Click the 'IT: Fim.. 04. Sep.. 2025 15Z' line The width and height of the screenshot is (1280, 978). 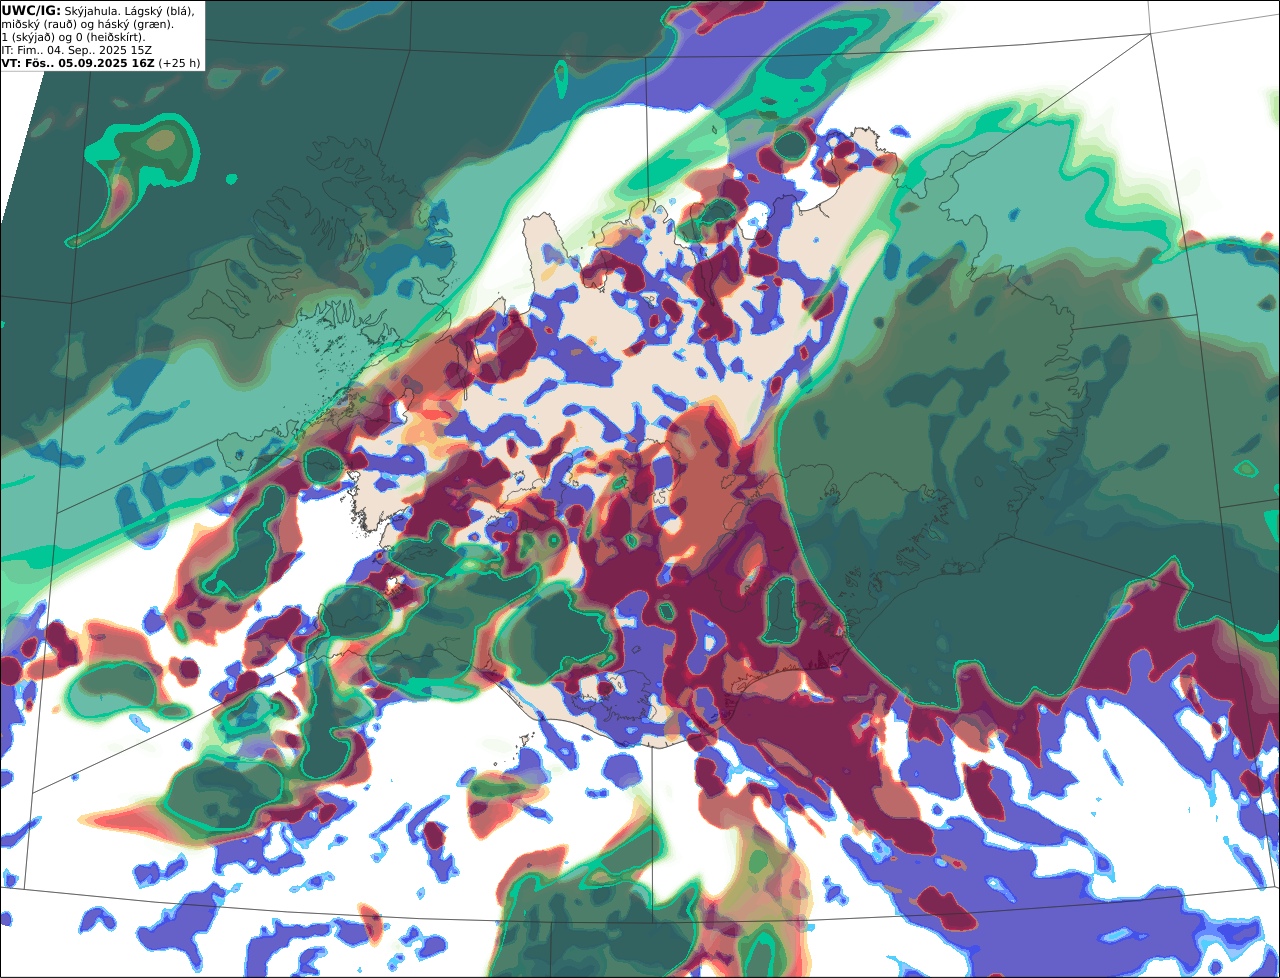[76, 50]
